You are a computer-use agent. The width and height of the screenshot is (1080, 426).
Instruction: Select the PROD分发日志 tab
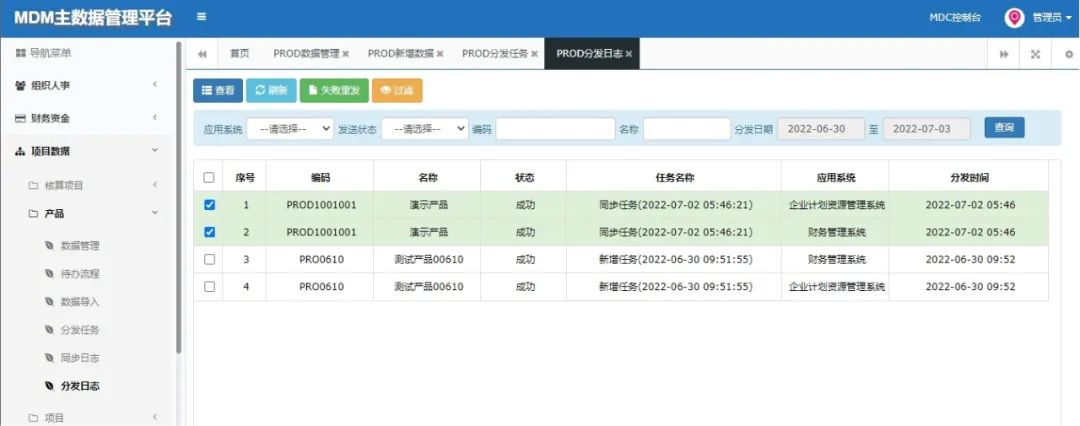(589, 54)
